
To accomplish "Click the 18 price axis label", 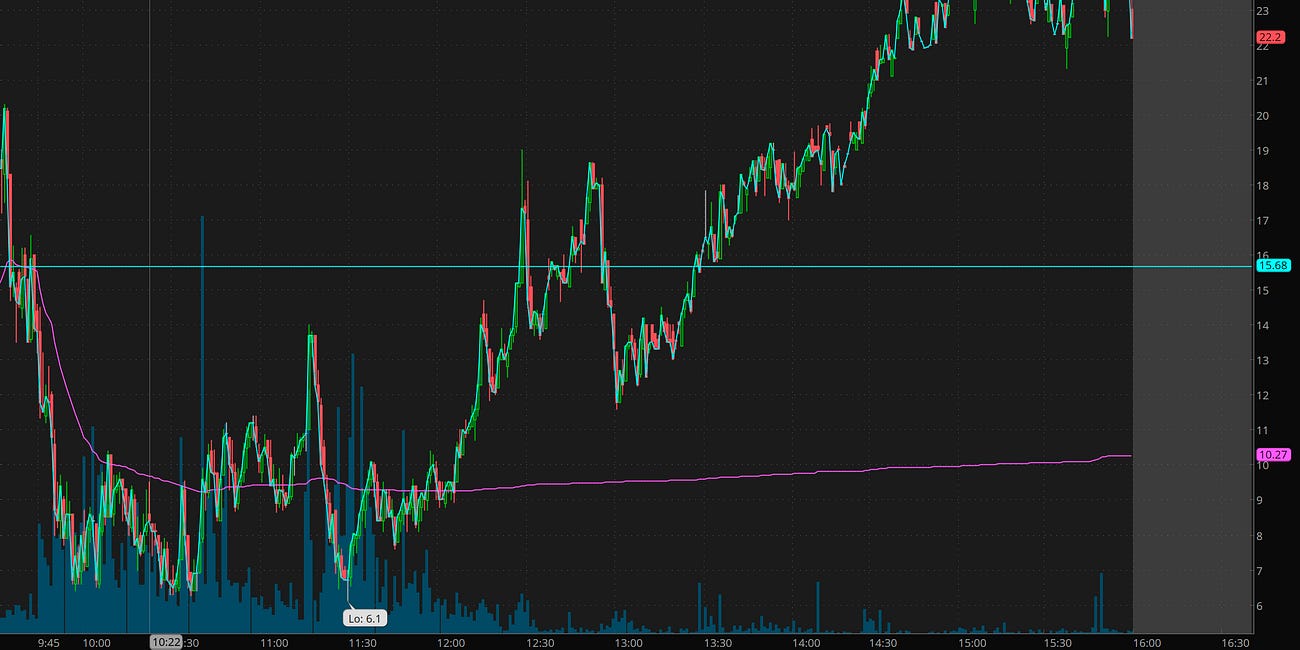I will tap(1263, 186).
